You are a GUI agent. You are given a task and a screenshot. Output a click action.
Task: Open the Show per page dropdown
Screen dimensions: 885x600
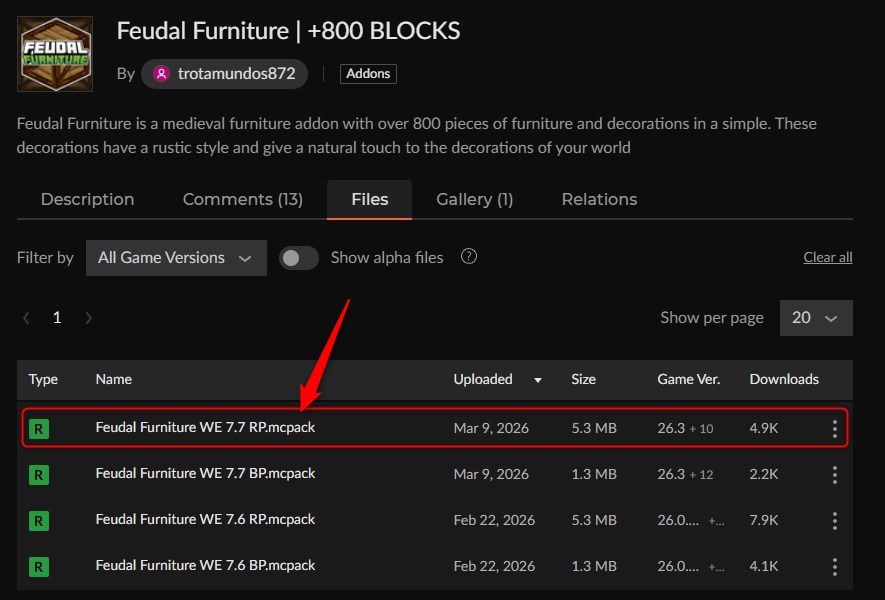tap(815, 317)
